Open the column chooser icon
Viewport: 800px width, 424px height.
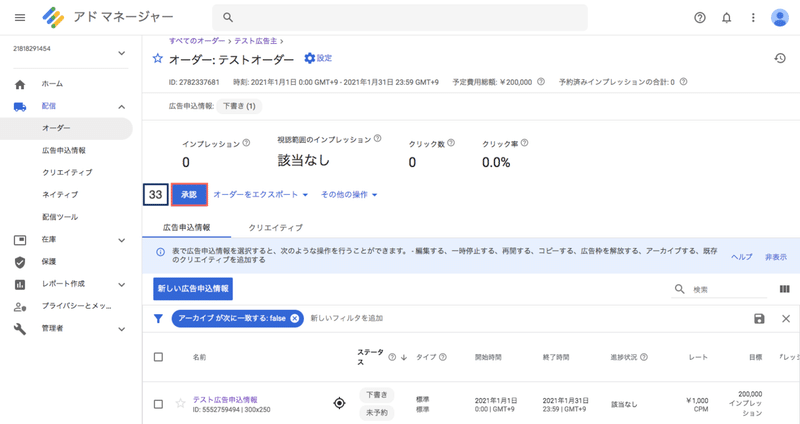pos(785,289)
